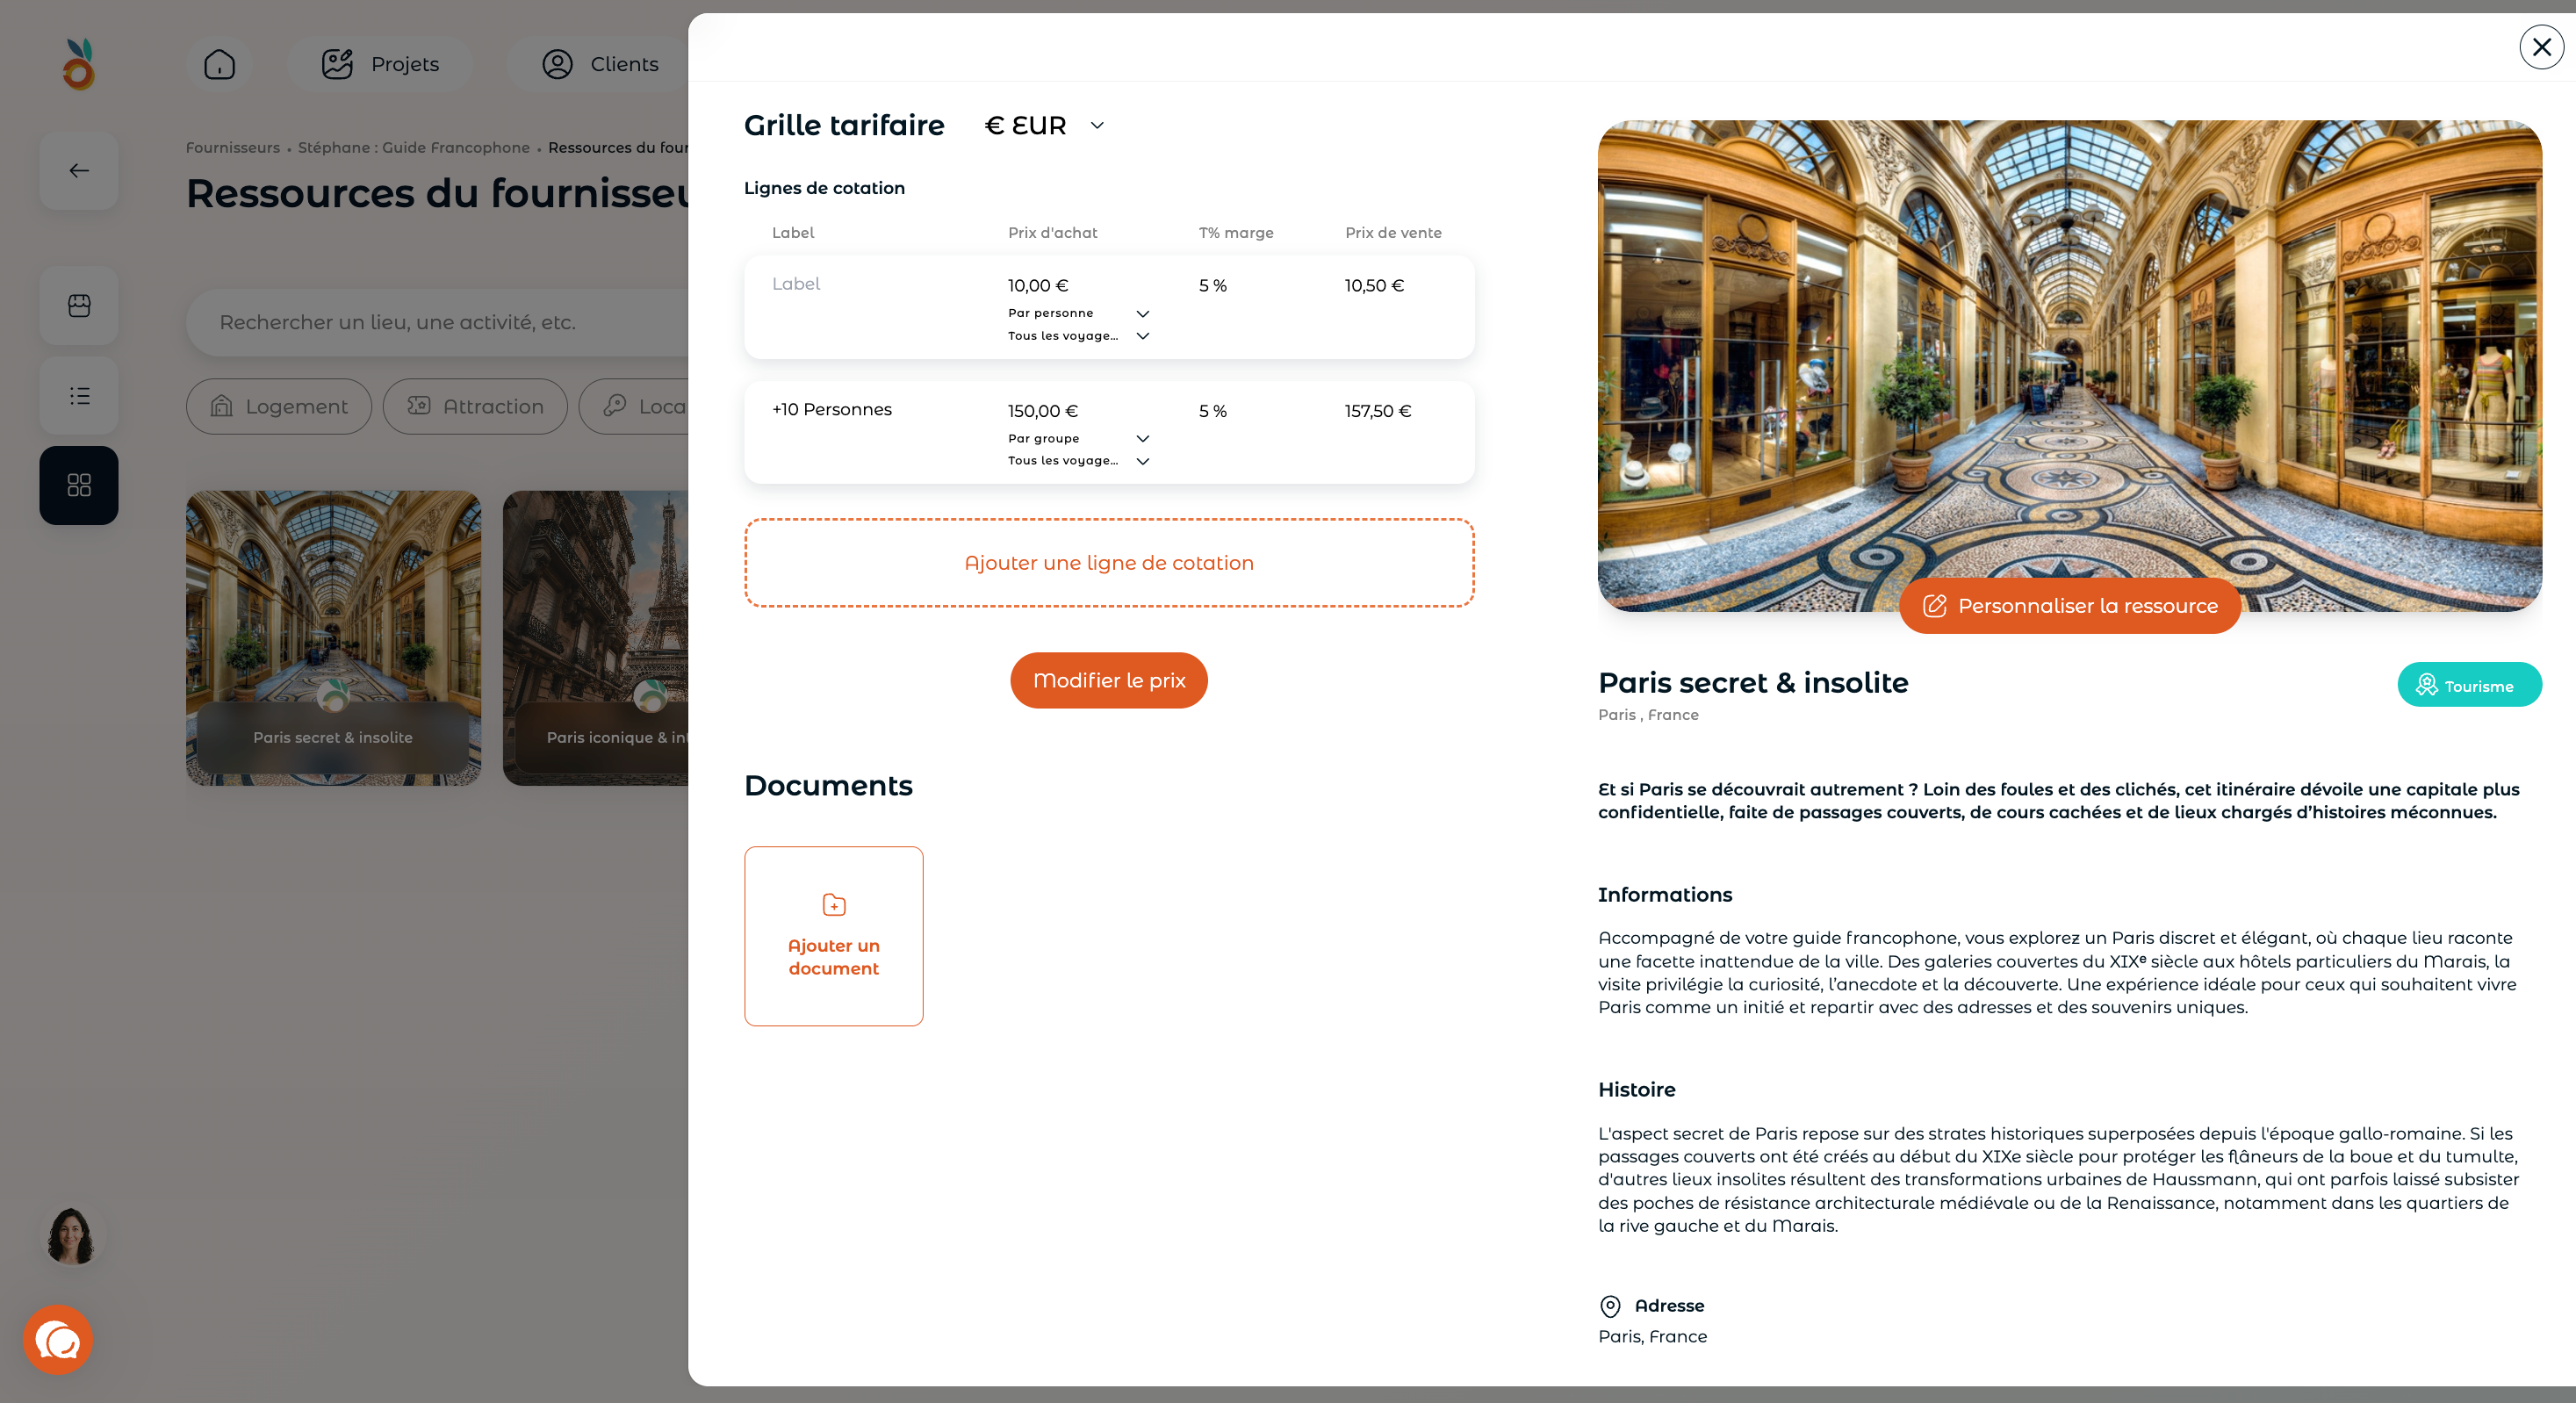Open the Projets menu
Image resolution: width=2576 pixels, height=1403 pixels.
[380, 64]
